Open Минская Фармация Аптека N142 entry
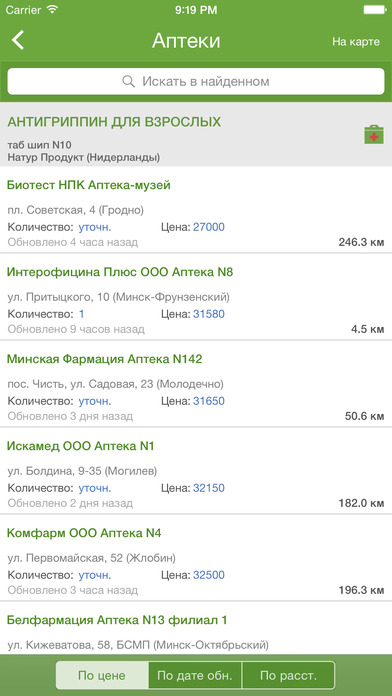The image size is (392, 696). tap(196, 384)
